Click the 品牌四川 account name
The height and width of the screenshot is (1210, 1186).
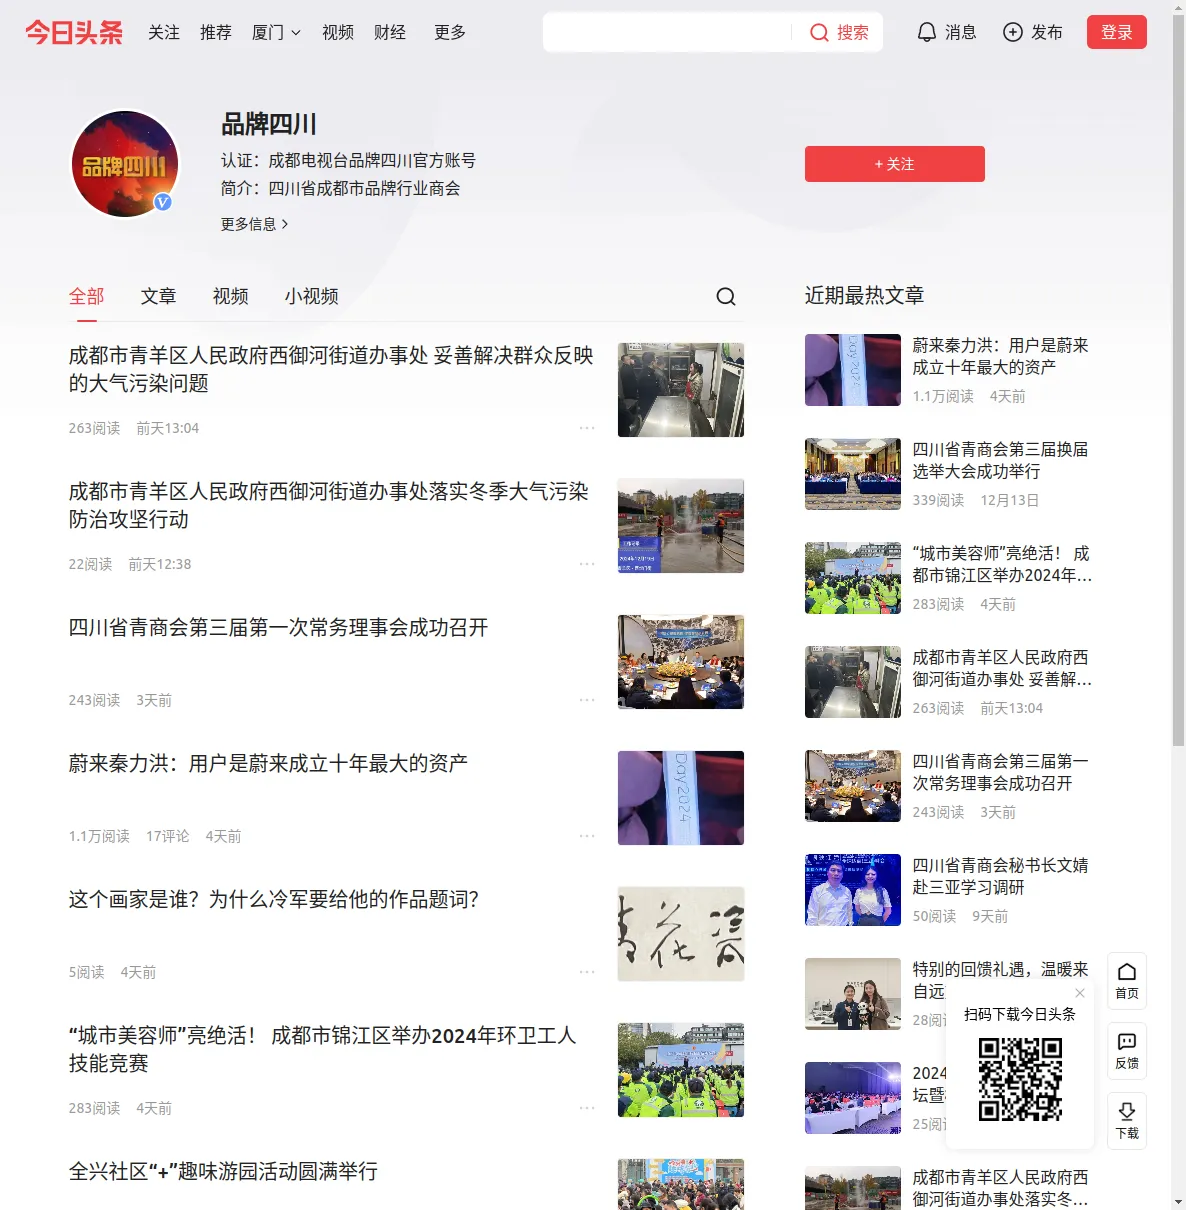pos(269,124)
